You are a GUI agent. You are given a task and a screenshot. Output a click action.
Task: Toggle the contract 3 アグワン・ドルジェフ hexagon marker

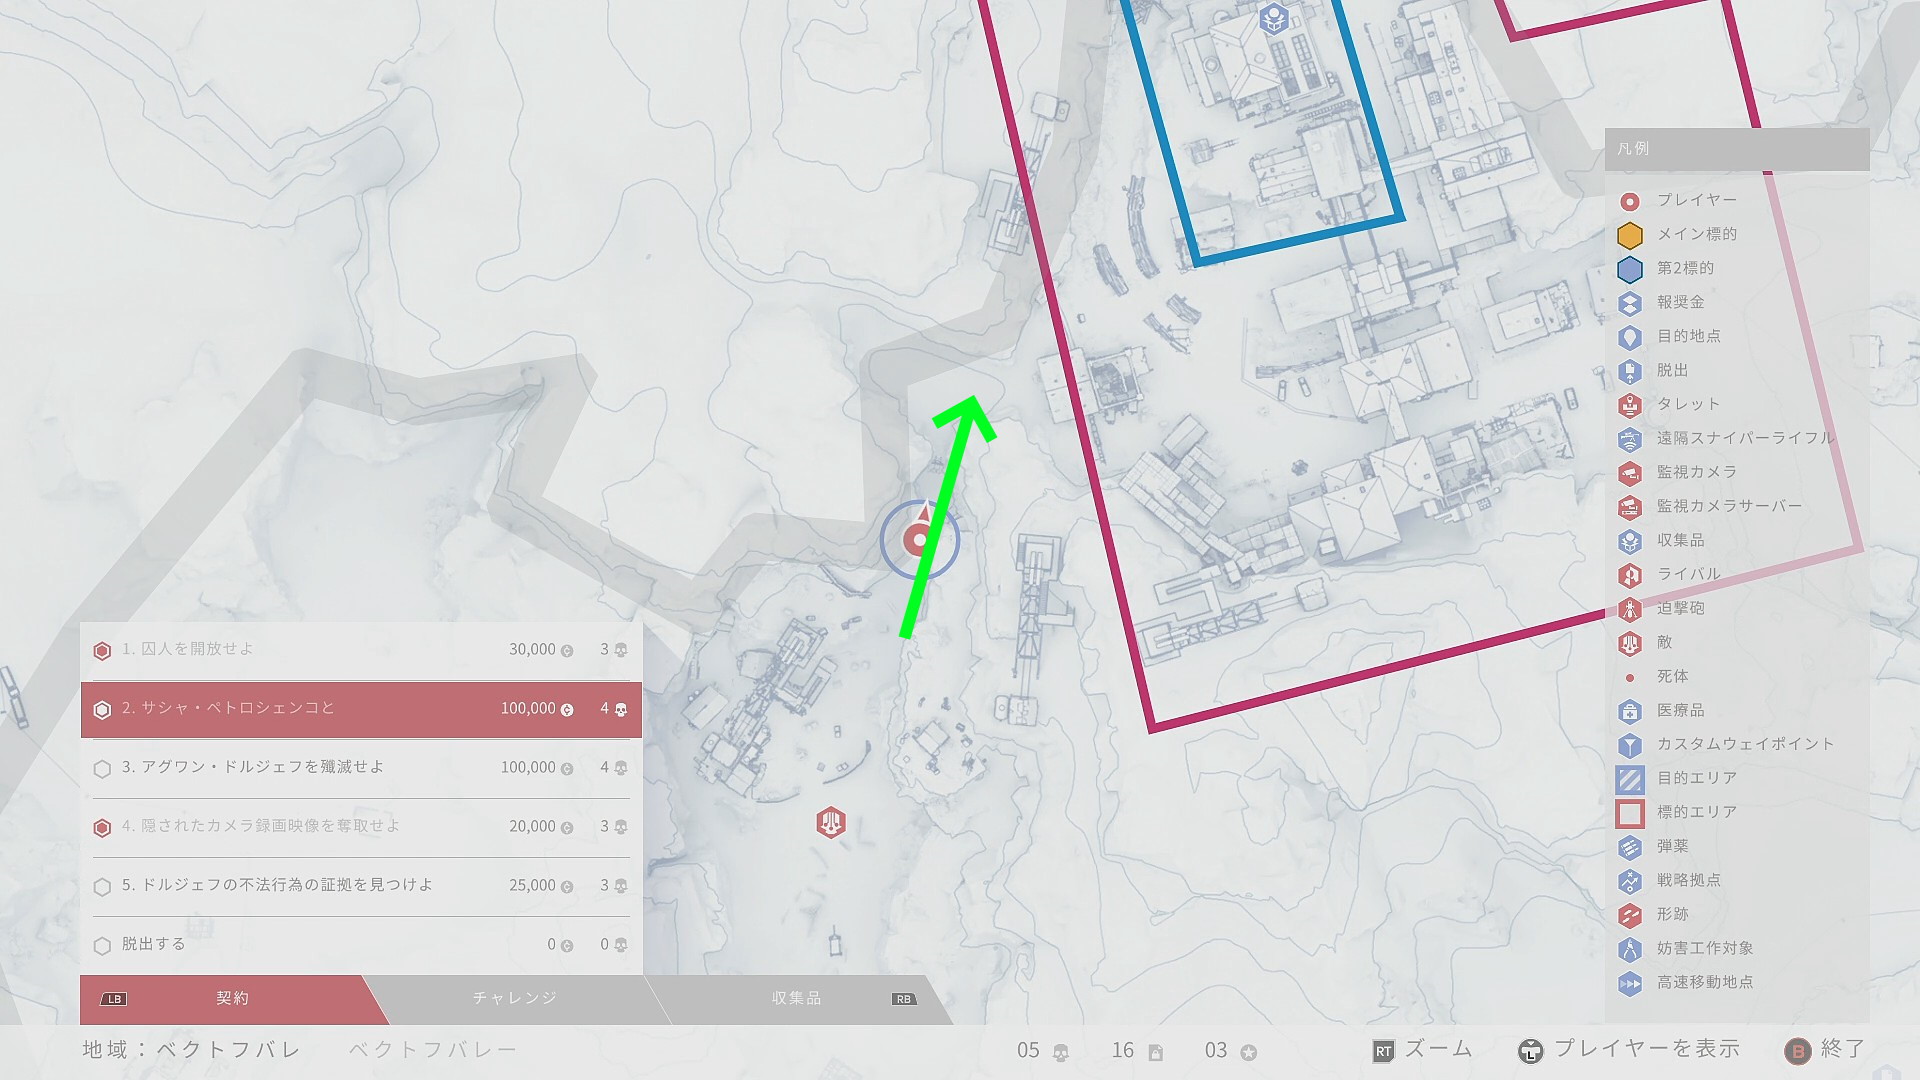click(102, 768)
